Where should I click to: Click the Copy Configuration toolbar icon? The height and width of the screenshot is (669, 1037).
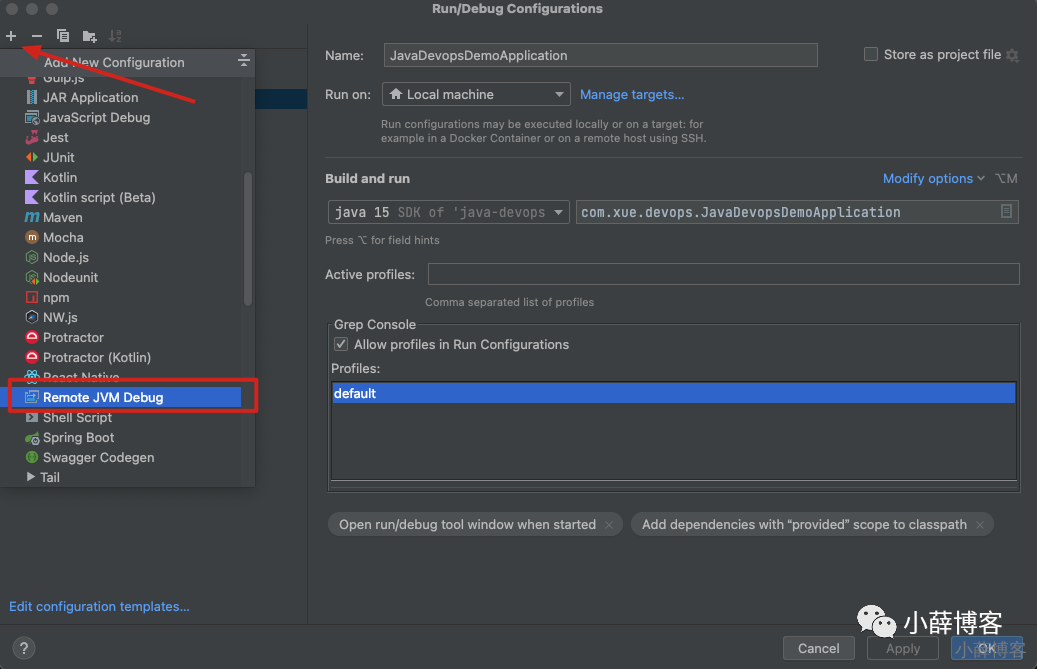click(x=63, y=36)
